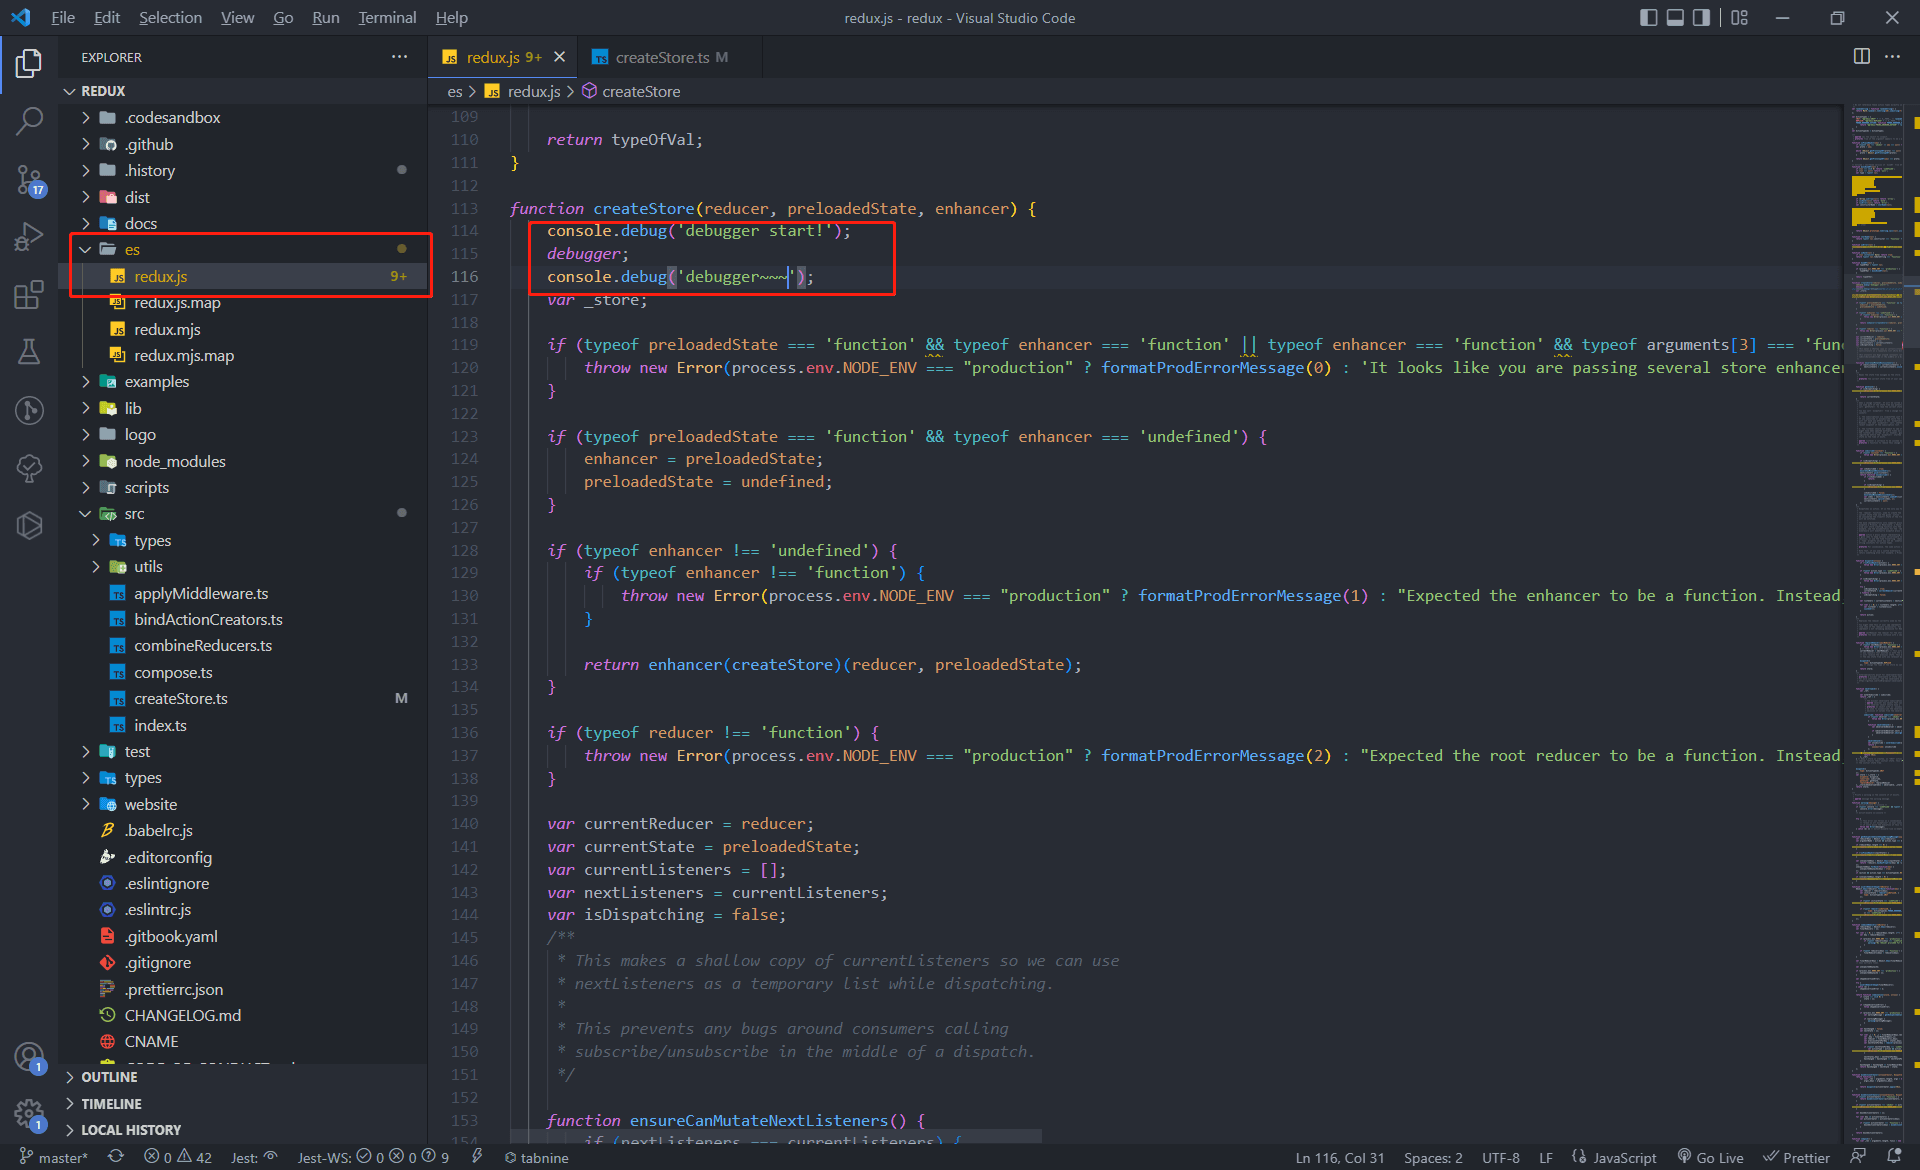Switch to the createStore.ts tab
The height and width of the screenshot is (1170, 1920).
(670, 57)
